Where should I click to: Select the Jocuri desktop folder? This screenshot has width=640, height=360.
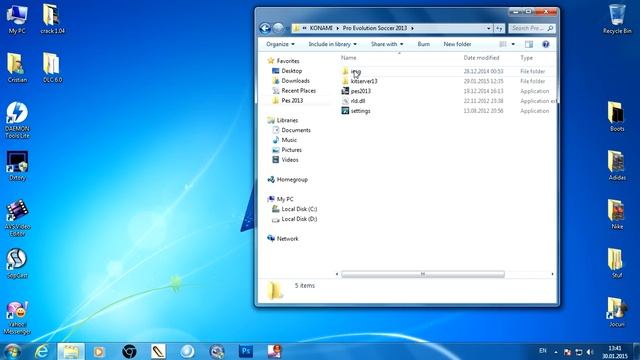617,313
